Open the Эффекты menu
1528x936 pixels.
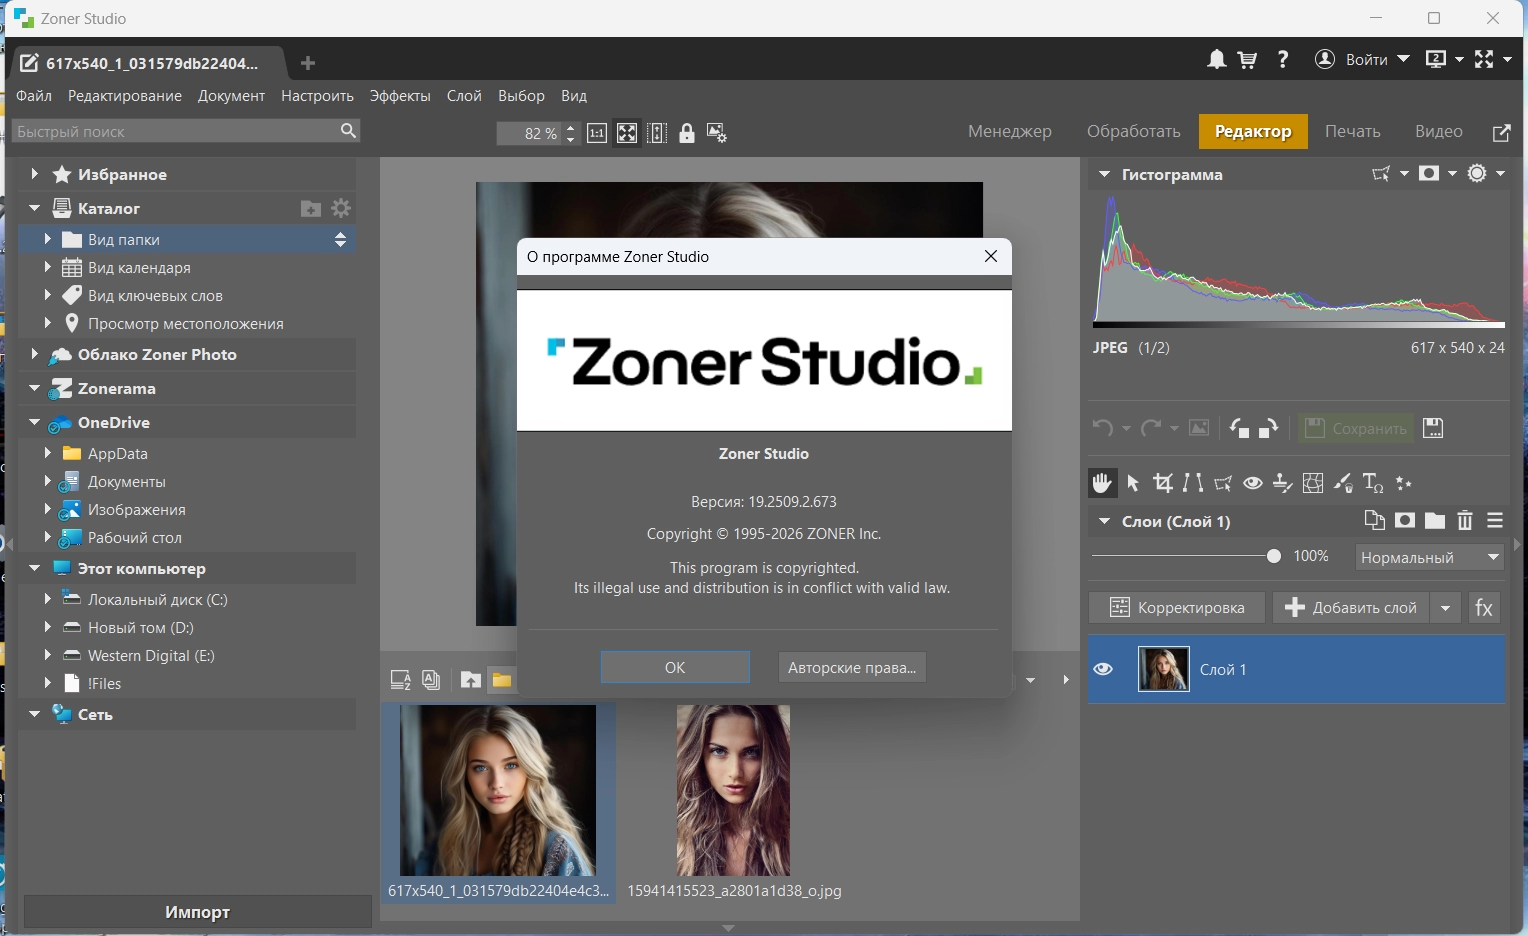(400, 96)
